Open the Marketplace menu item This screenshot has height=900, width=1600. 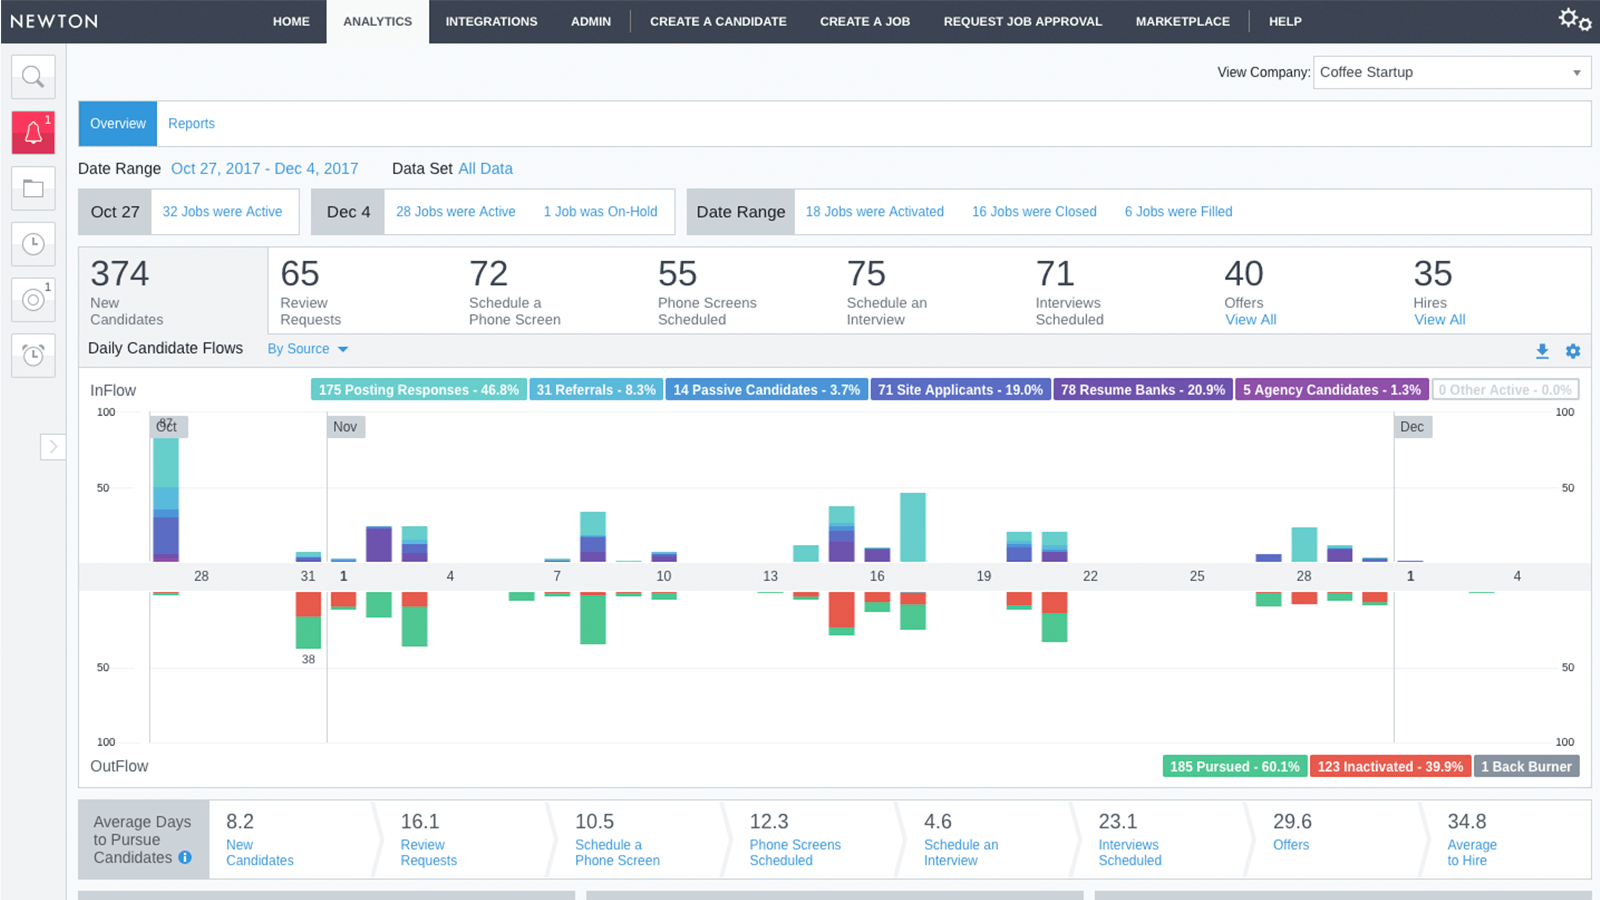[x=1182, y=21]
